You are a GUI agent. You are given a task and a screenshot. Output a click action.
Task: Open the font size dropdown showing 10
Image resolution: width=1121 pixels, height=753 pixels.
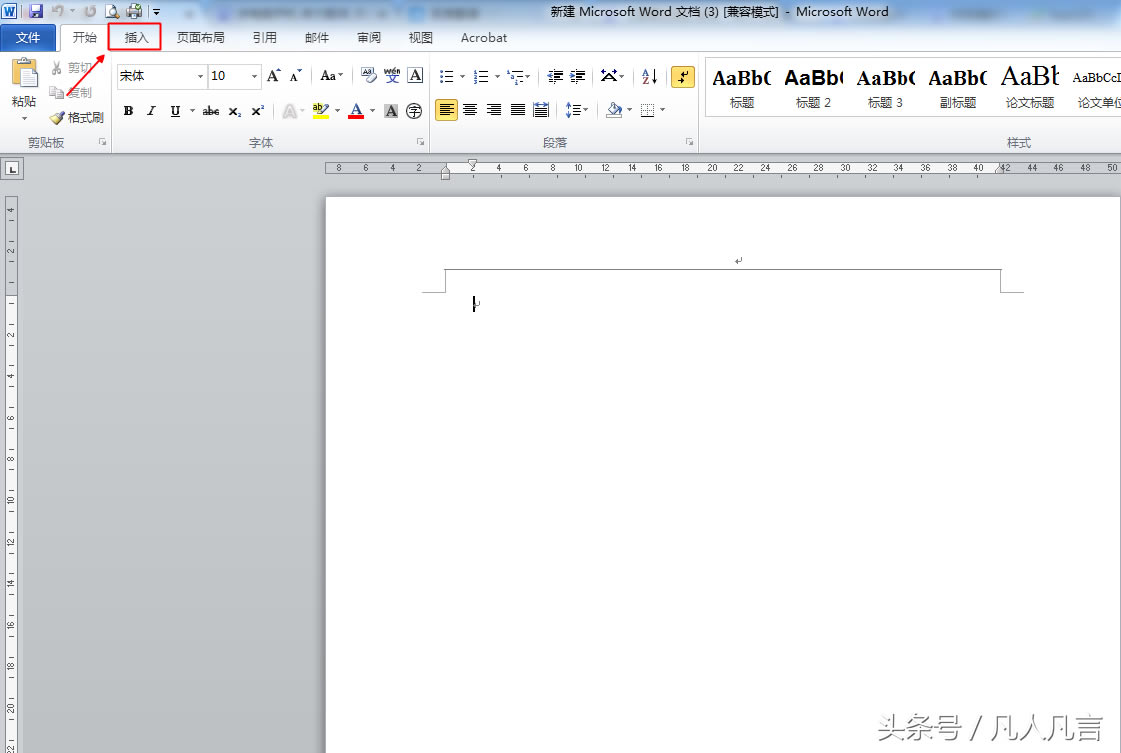point(254,76)
